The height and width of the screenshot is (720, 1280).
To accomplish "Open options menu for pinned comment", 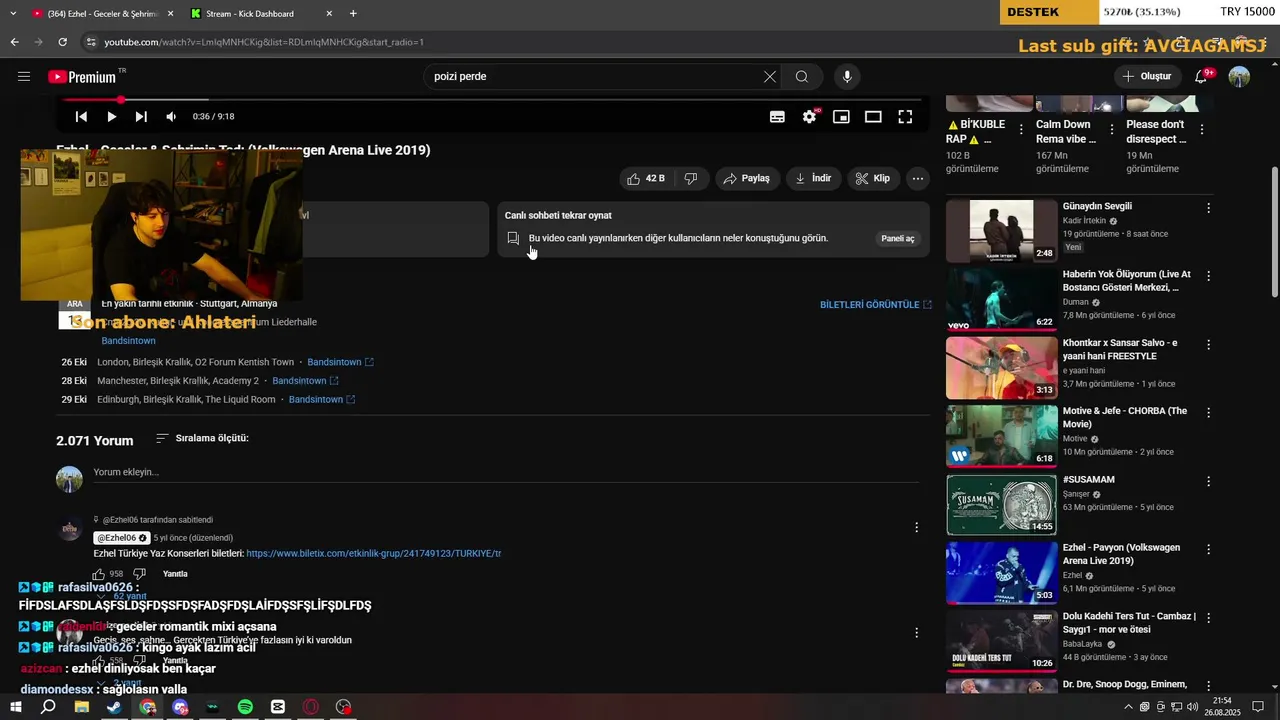I will pos(916,527).
